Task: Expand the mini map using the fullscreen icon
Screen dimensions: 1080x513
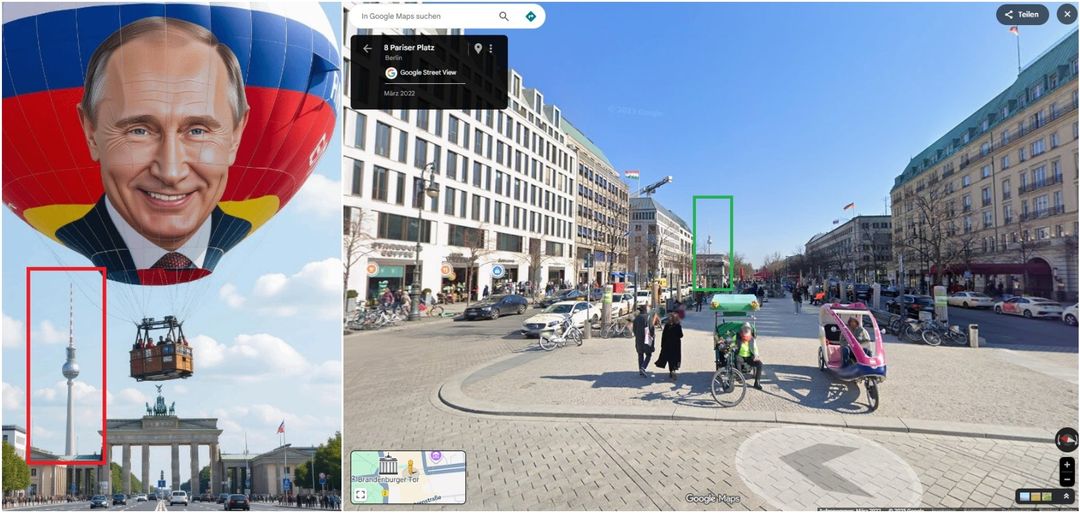Action: tap(360, 494)
